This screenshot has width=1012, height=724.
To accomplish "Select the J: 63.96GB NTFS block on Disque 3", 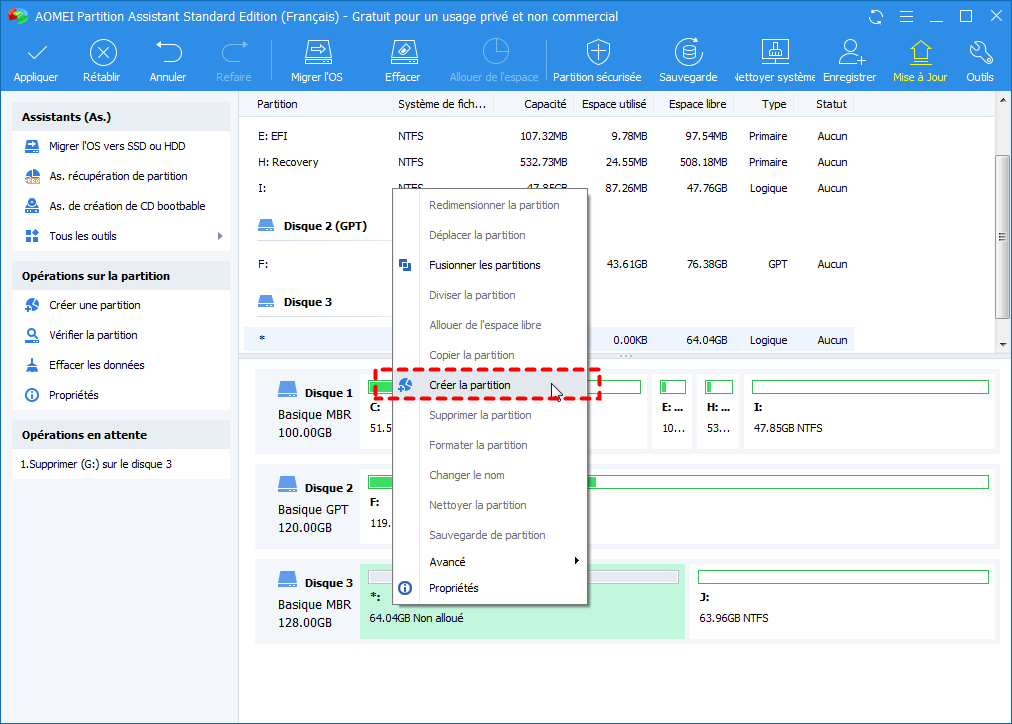I will [x=844, y=601].
